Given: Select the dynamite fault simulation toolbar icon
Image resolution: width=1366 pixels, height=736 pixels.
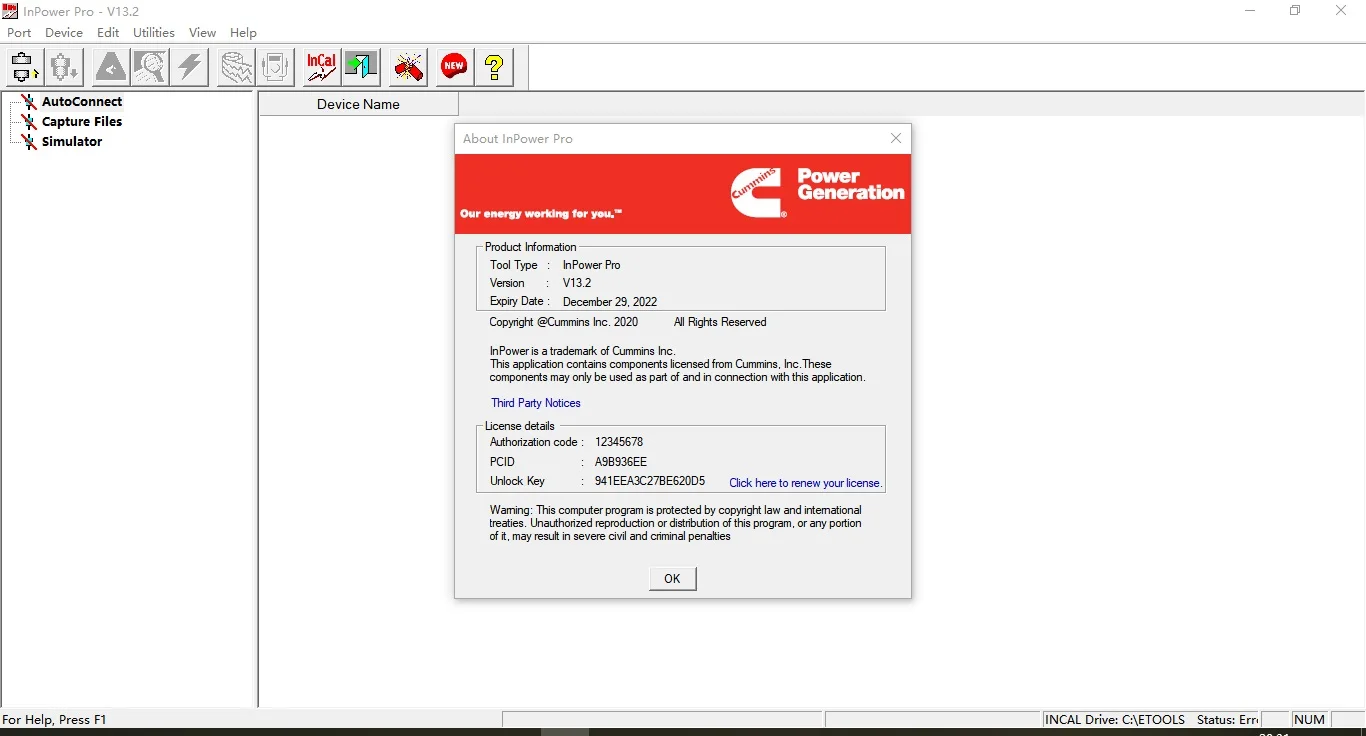Looking at the screenshot, I should (x=408, y=67).
